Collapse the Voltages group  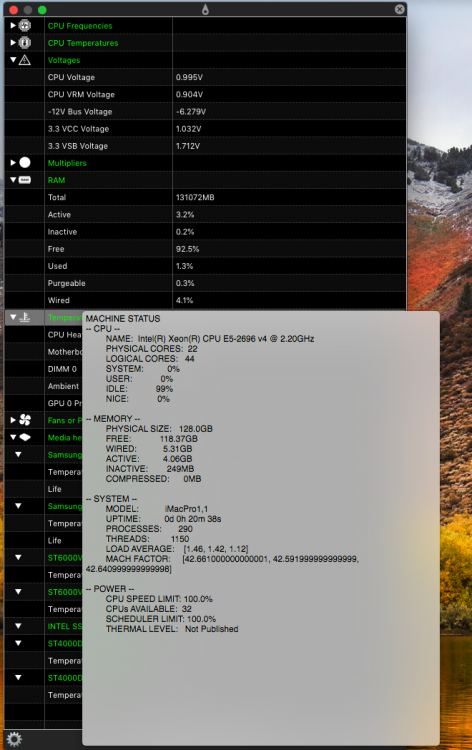(x=13, y=60)
